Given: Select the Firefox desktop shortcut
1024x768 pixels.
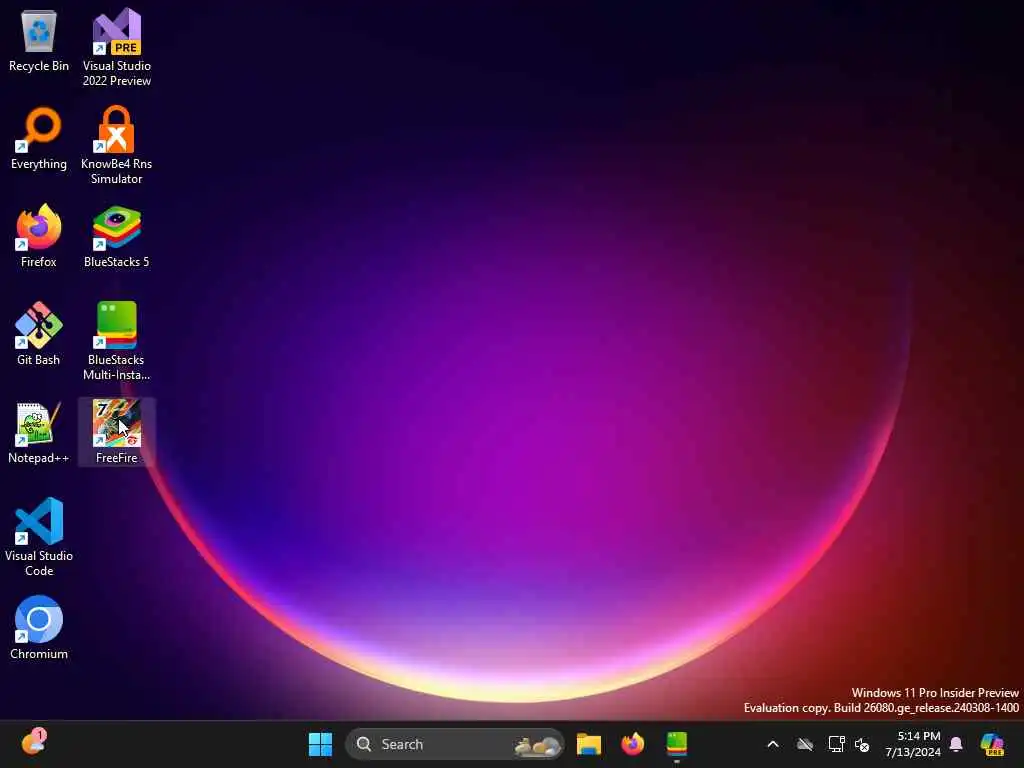Looking at the screenshot, I should tap(39, 236).
